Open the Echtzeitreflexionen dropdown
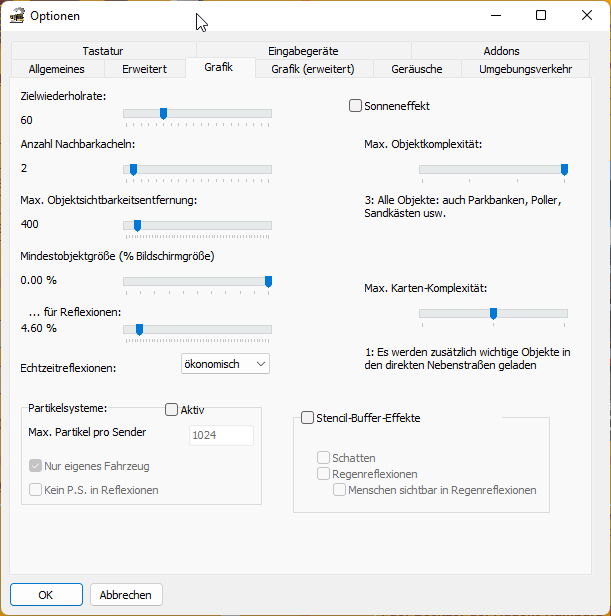611x616 pixels. coord(225,364)
